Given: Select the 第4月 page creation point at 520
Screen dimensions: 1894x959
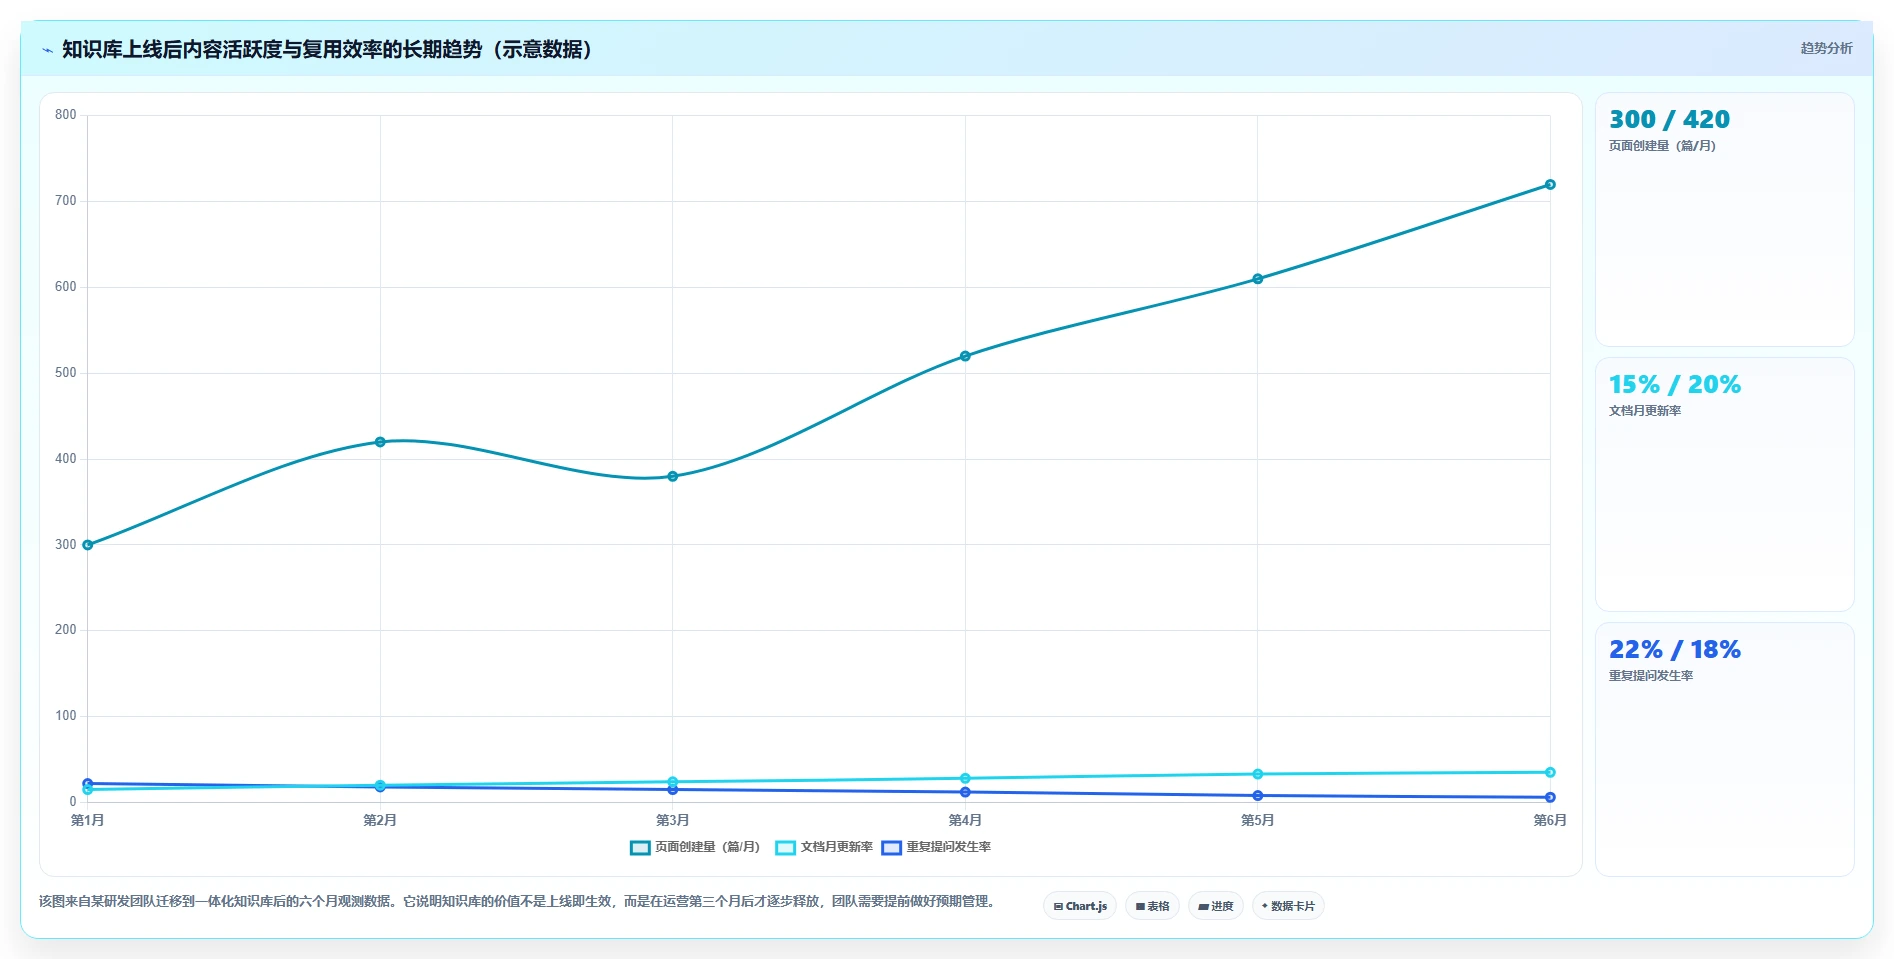Looking at the screenshot, I should (965, 356).
